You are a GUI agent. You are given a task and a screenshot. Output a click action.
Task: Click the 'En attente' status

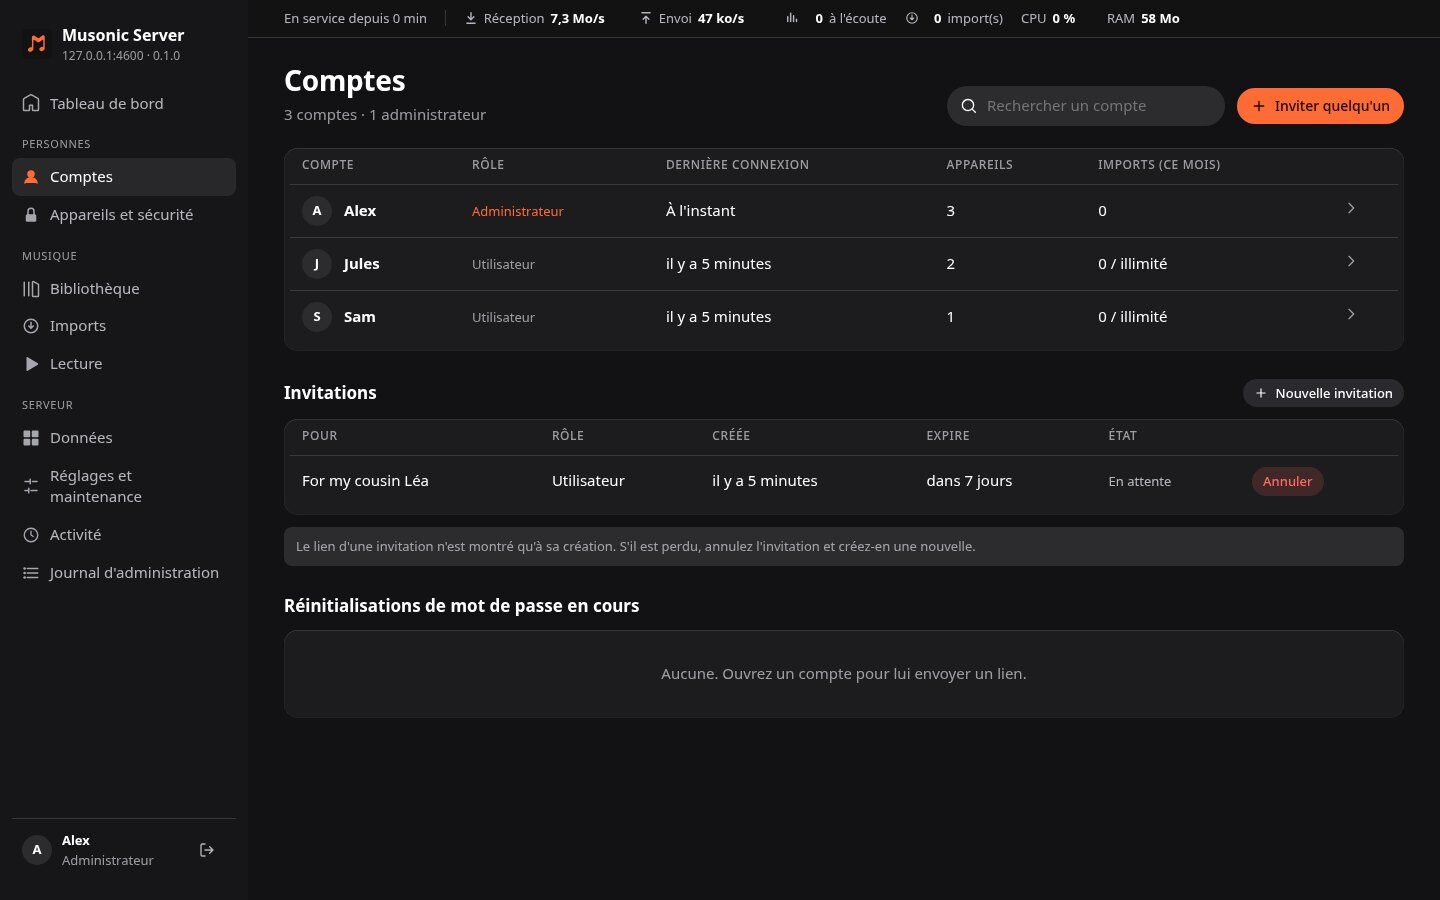click(1140, 482)
